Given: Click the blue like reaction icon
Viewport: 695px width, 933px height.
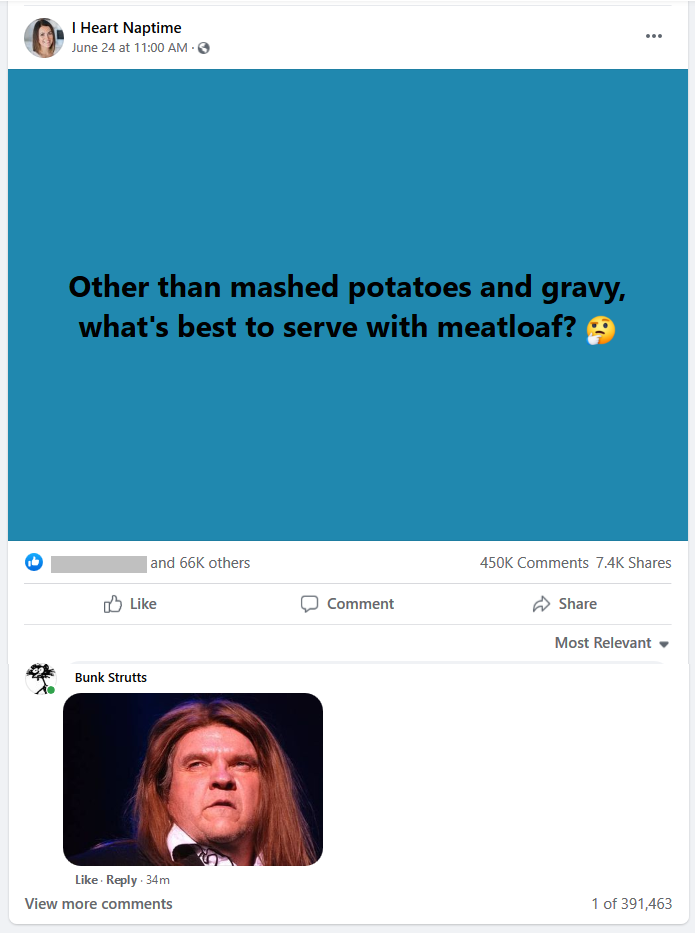Looking at the screenshot, I should [34, 563].
